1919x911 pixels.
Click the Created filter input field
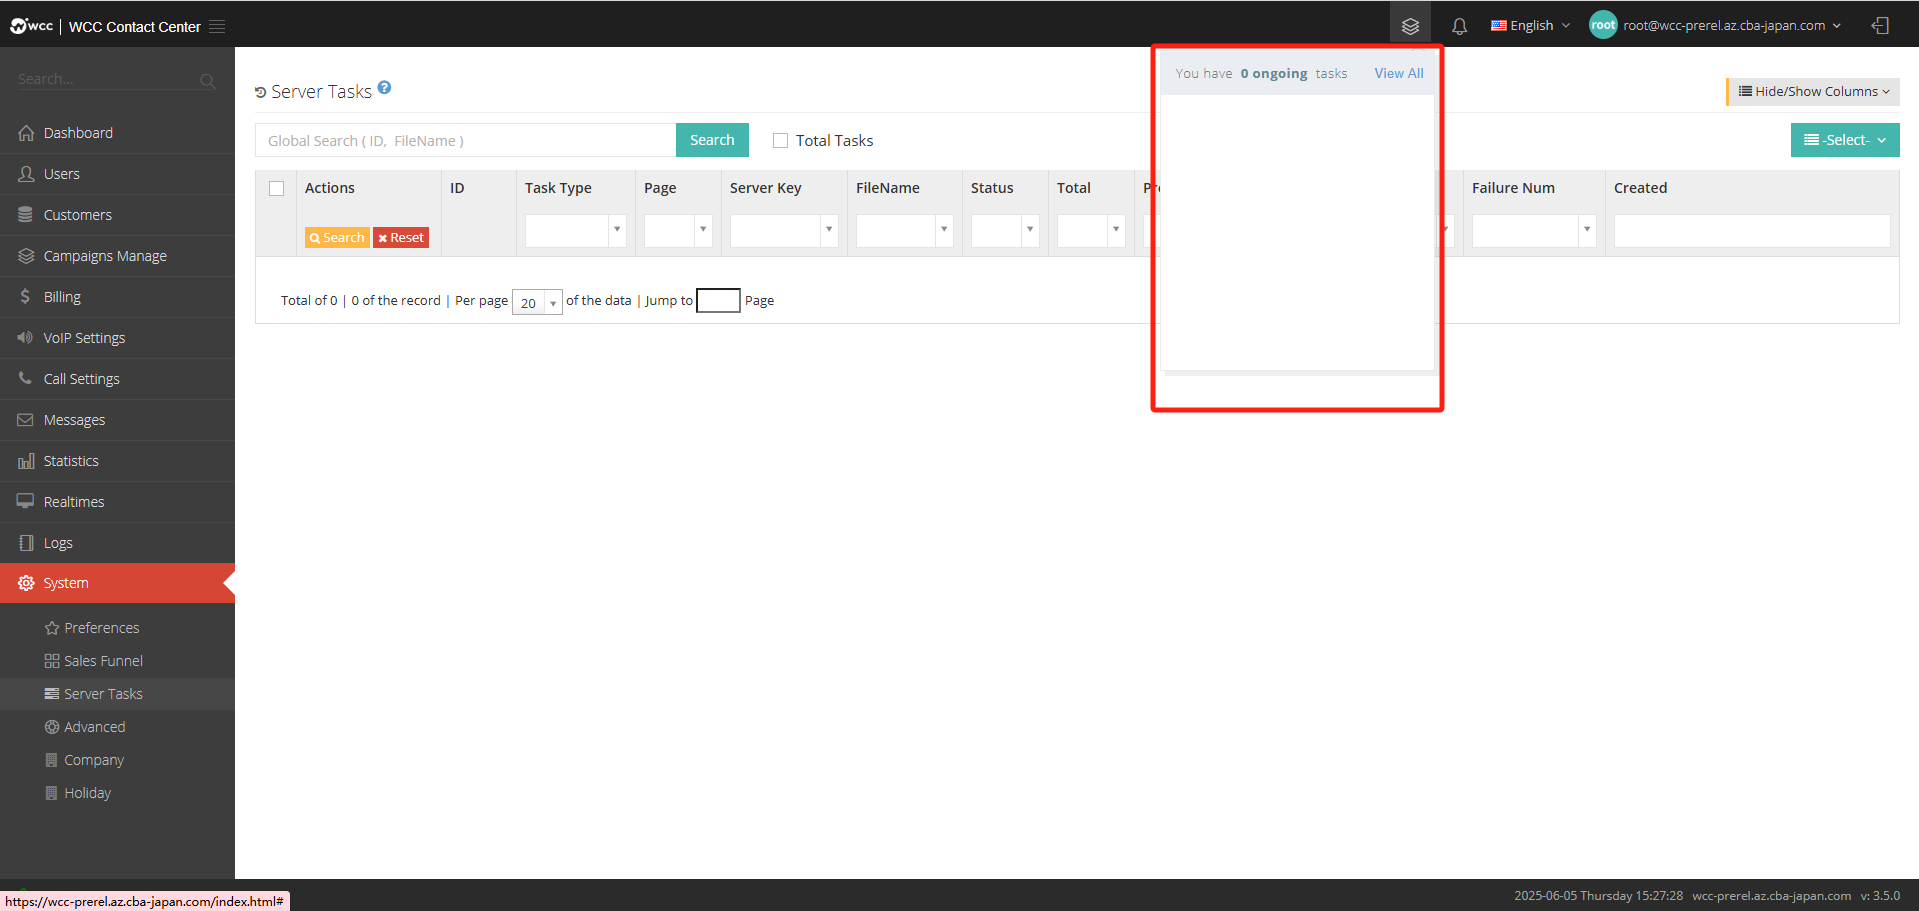tap(1752, 230)
